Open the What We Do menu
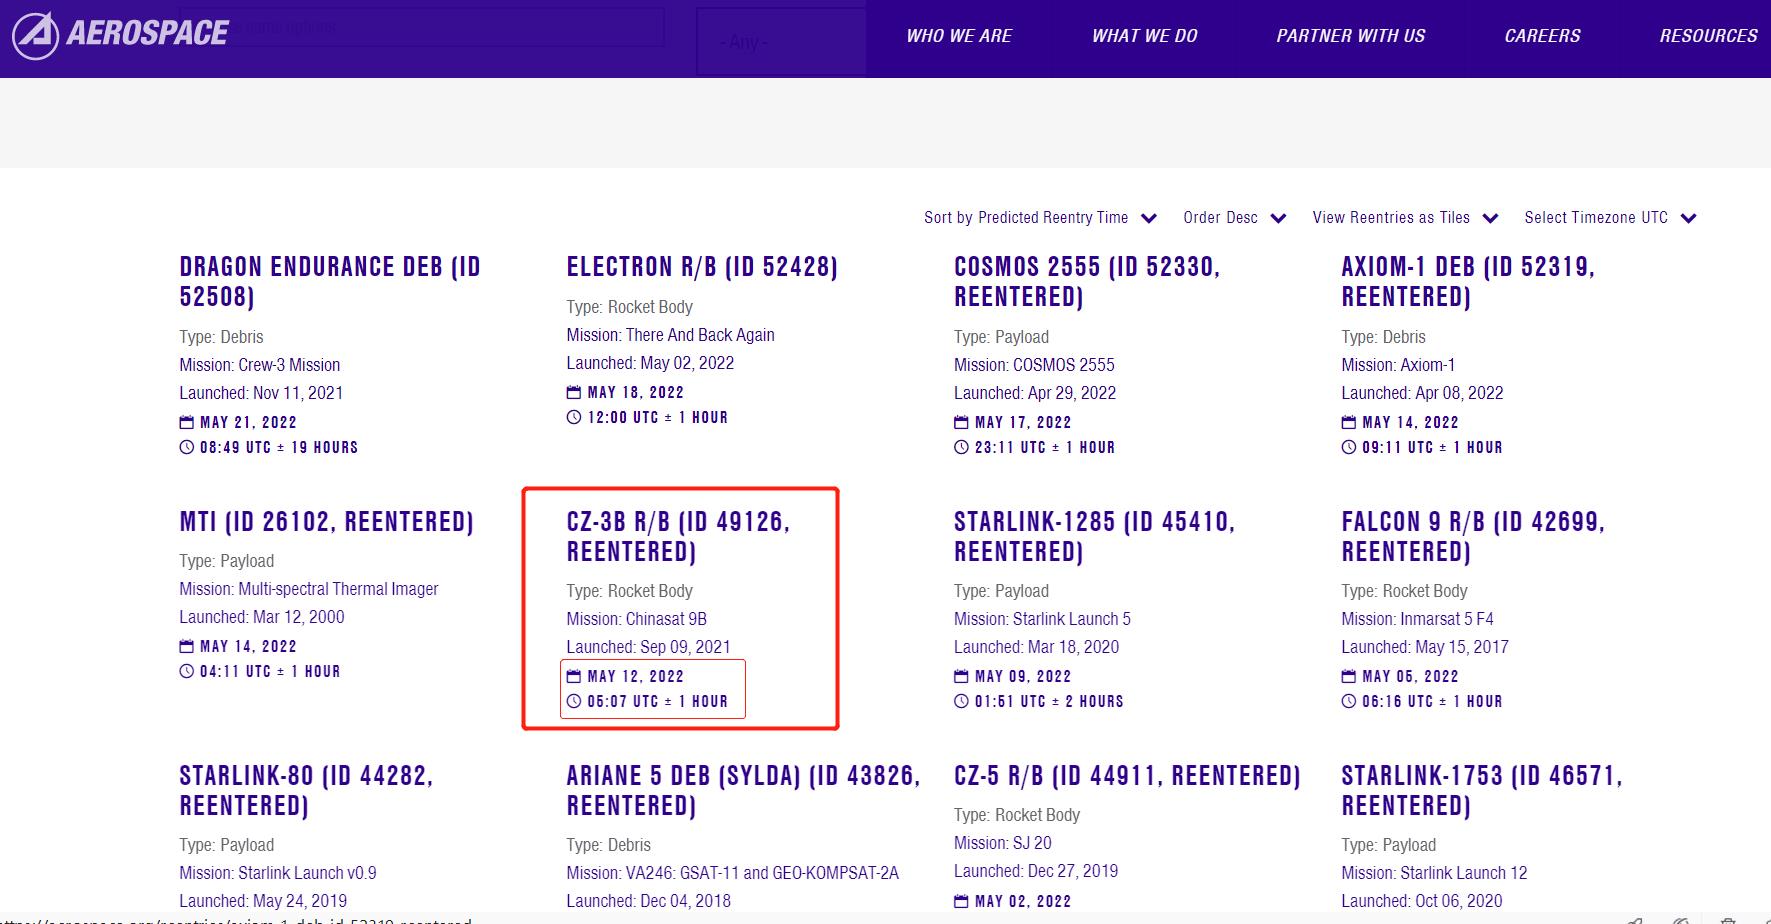1771x924 pixels. [1145, 36]
